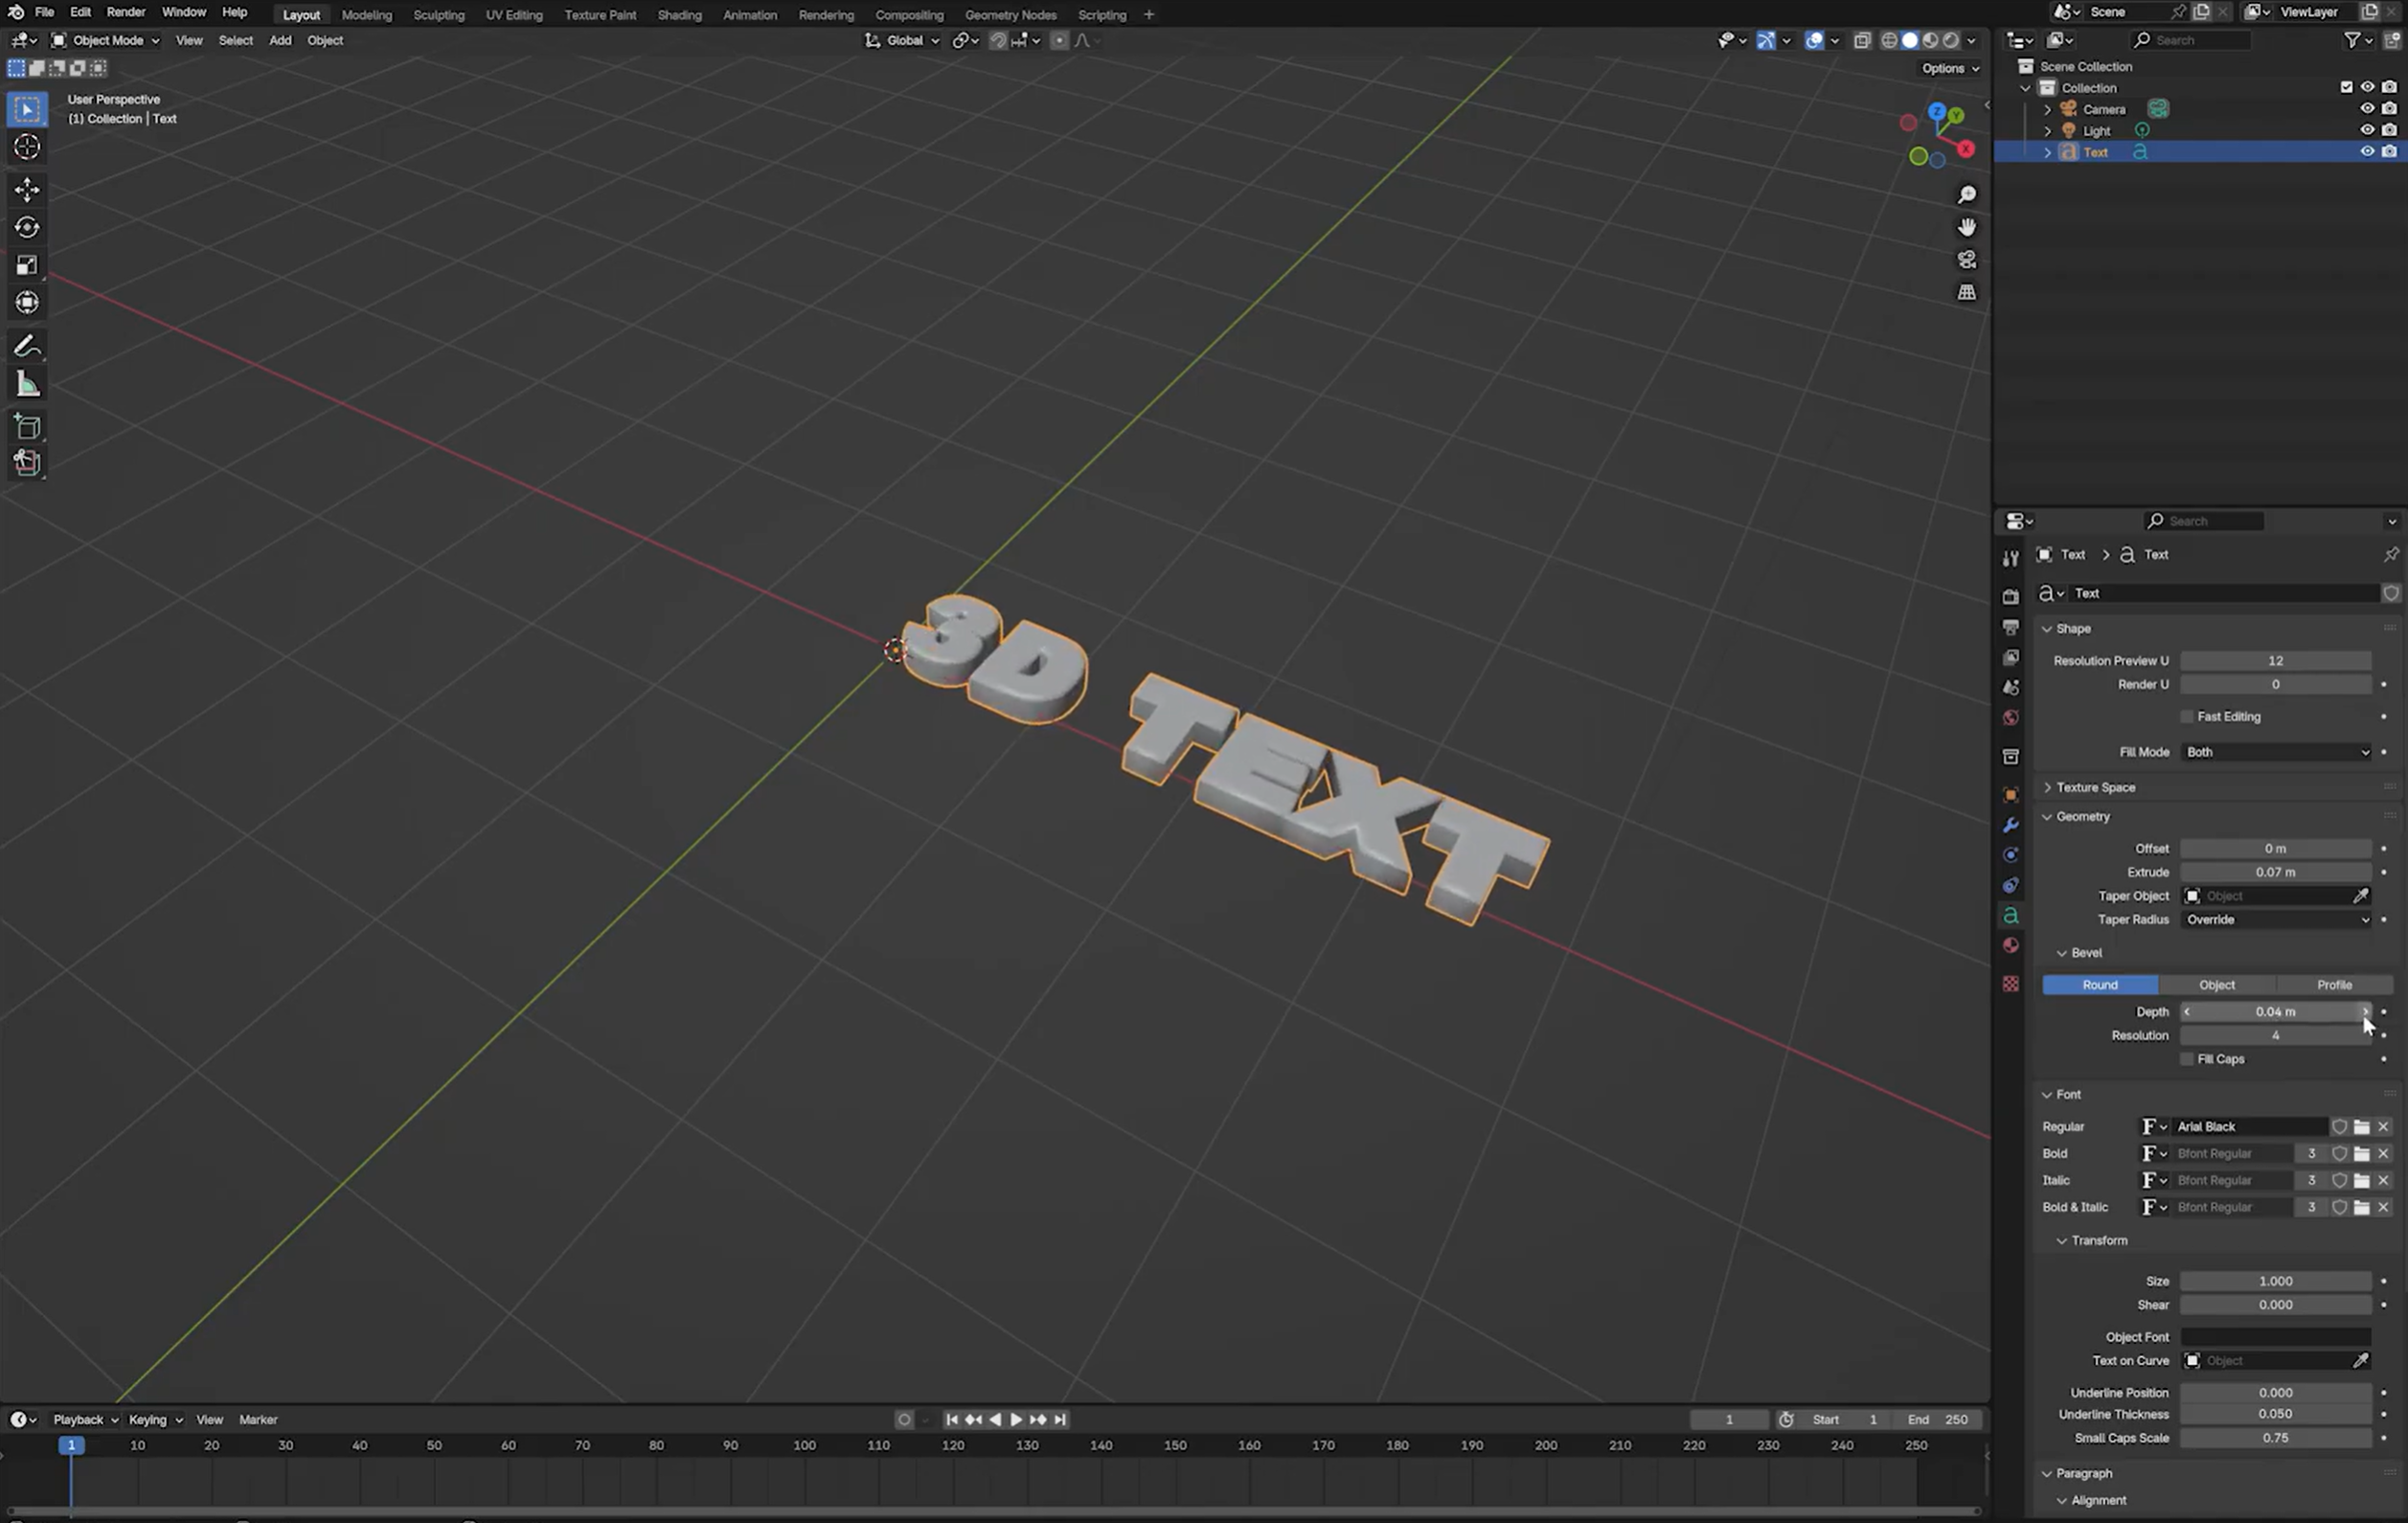Screen dimensions: 2408x1523
Task: Select the Cursor tool in left toolbar
Action: (27, 147)
